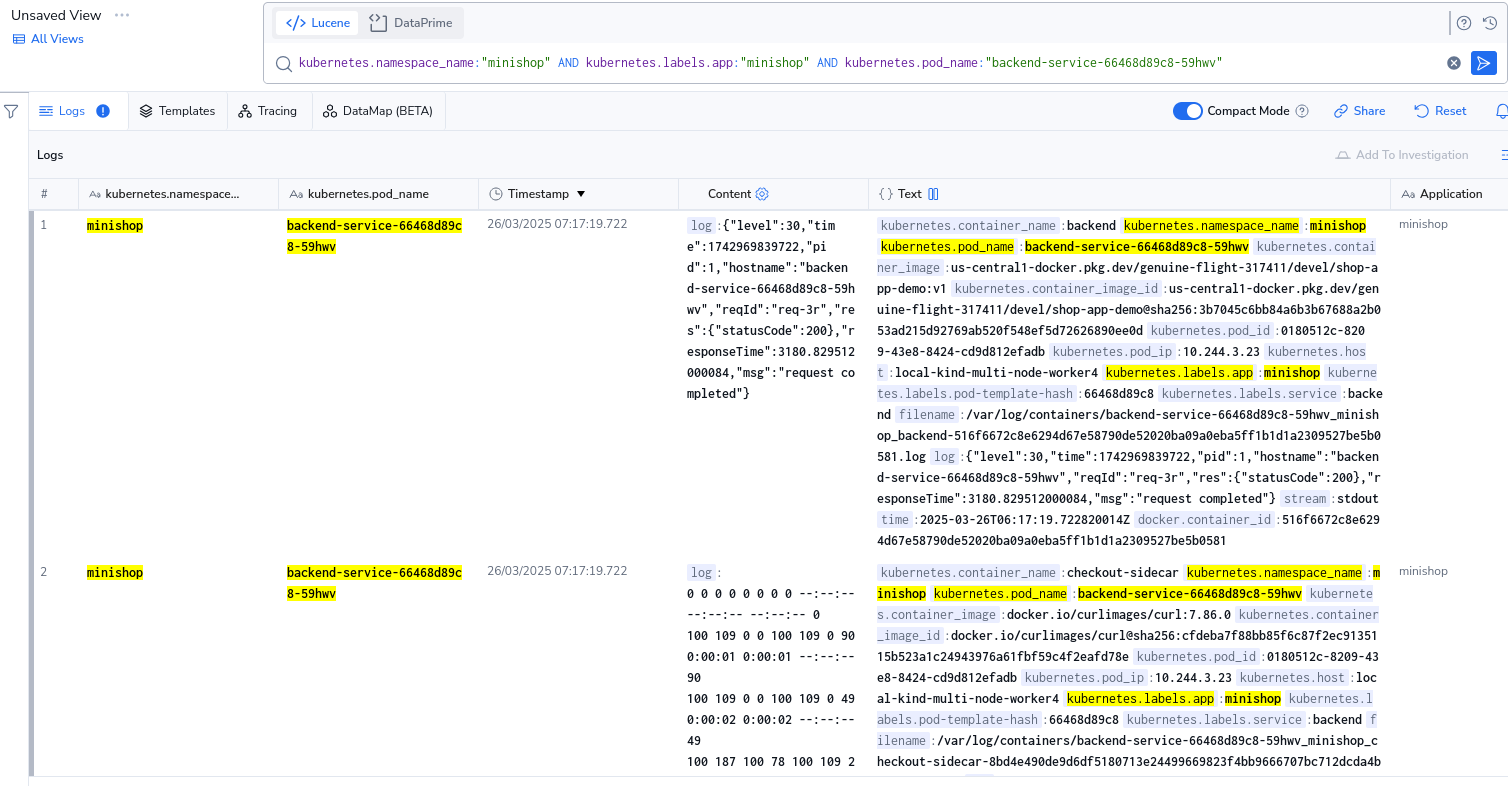
Task: Switch query language to Lucene
Action: (317, 23)
